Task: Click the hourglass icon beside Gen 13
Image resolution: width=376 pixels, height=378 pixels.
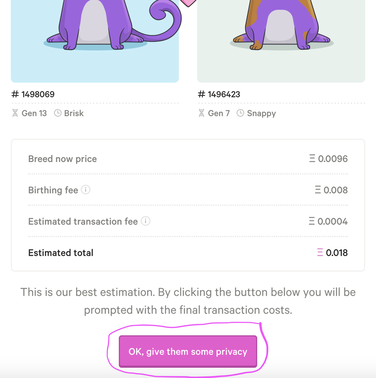Action: [x=15, y=113]
